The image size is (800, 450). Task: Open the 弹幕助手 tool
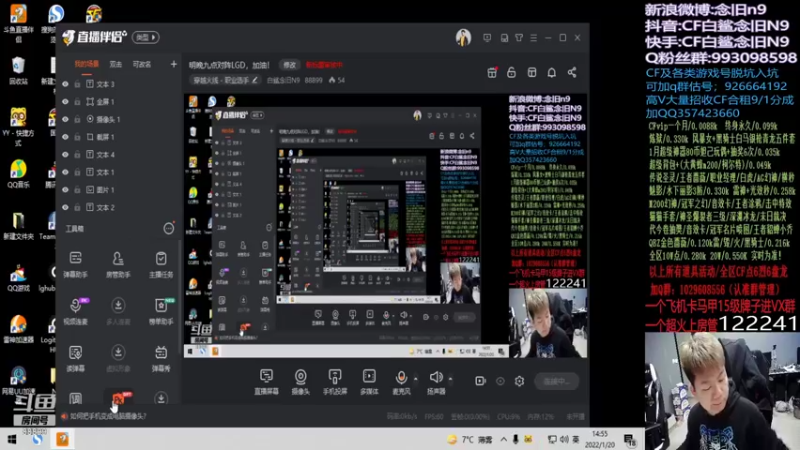76,264
